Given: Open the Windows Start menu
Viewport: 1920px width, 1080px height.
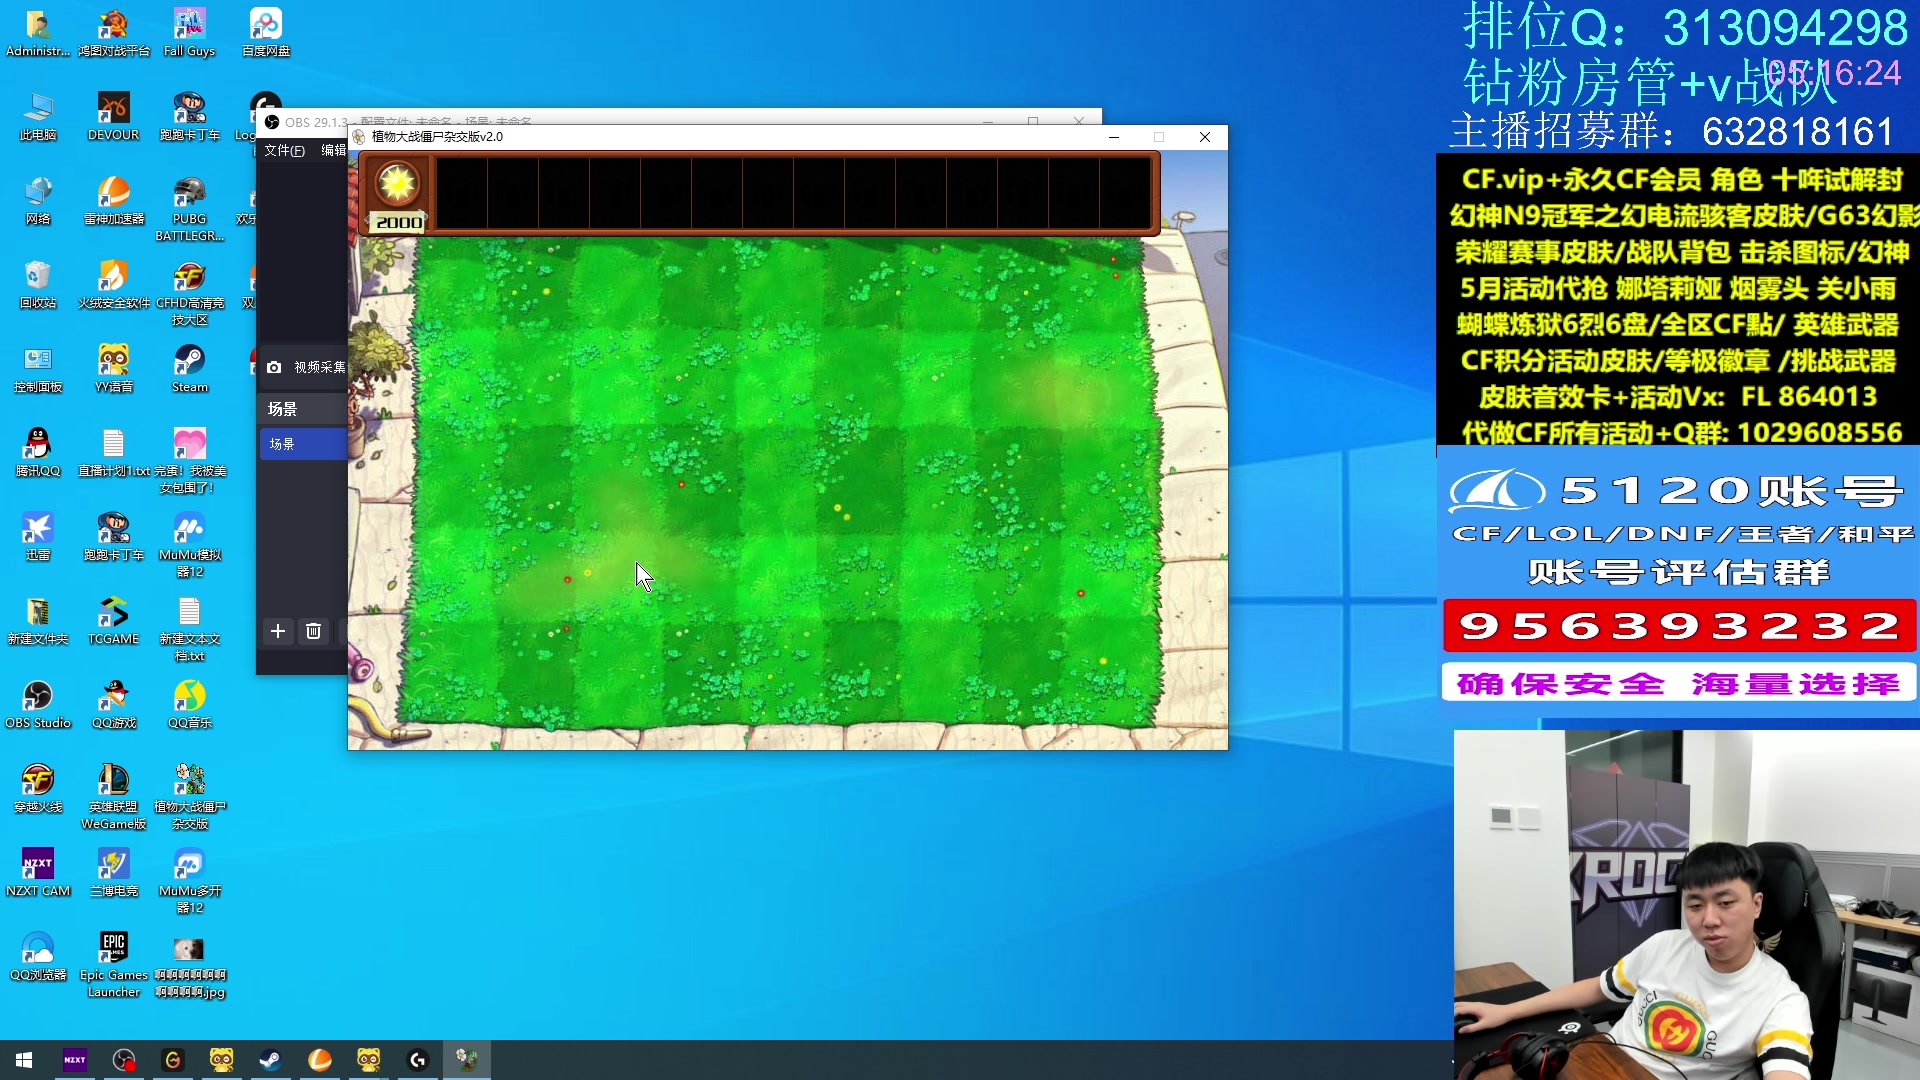Looking at the screenshot, I should pyautogui.click(x=24, y=1060).
